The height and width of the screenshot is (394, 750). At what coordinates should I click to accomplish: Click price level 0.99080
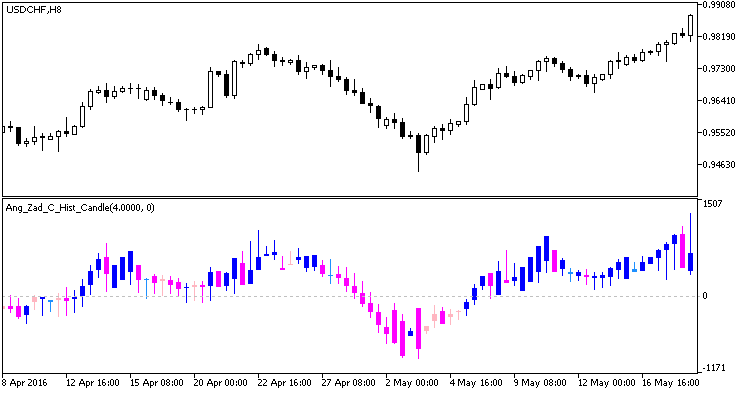coord(718,5)
